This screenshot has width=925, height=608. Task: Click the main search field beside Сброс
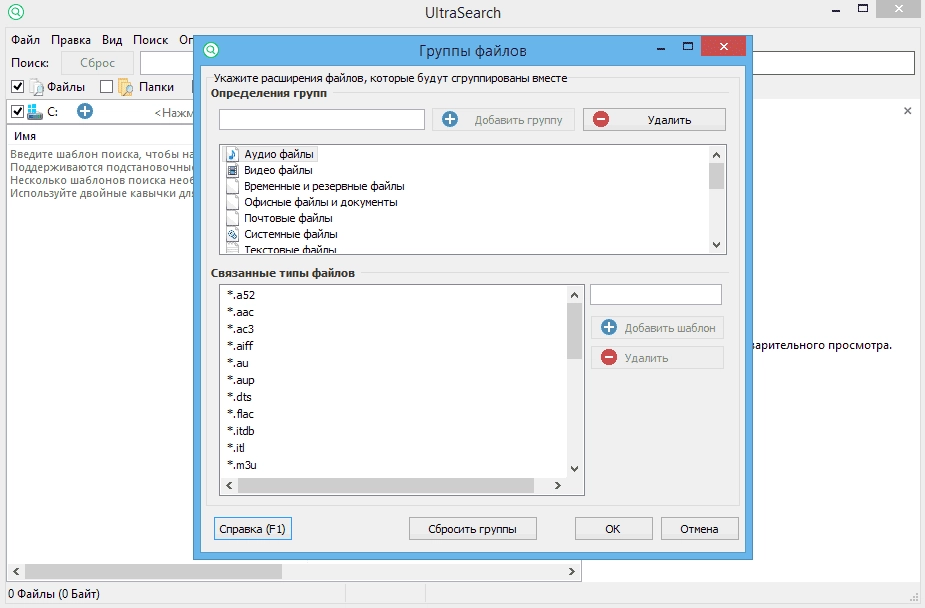click(167, 63)
